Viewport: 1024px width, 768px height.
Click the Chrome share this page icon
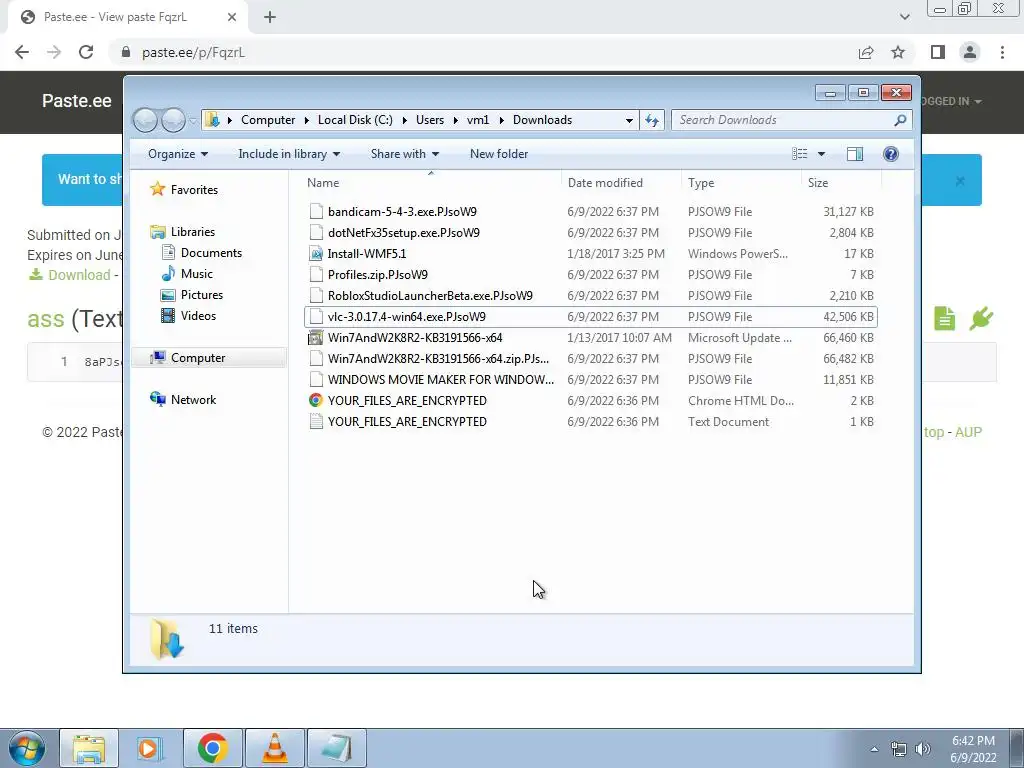[866, 52]
